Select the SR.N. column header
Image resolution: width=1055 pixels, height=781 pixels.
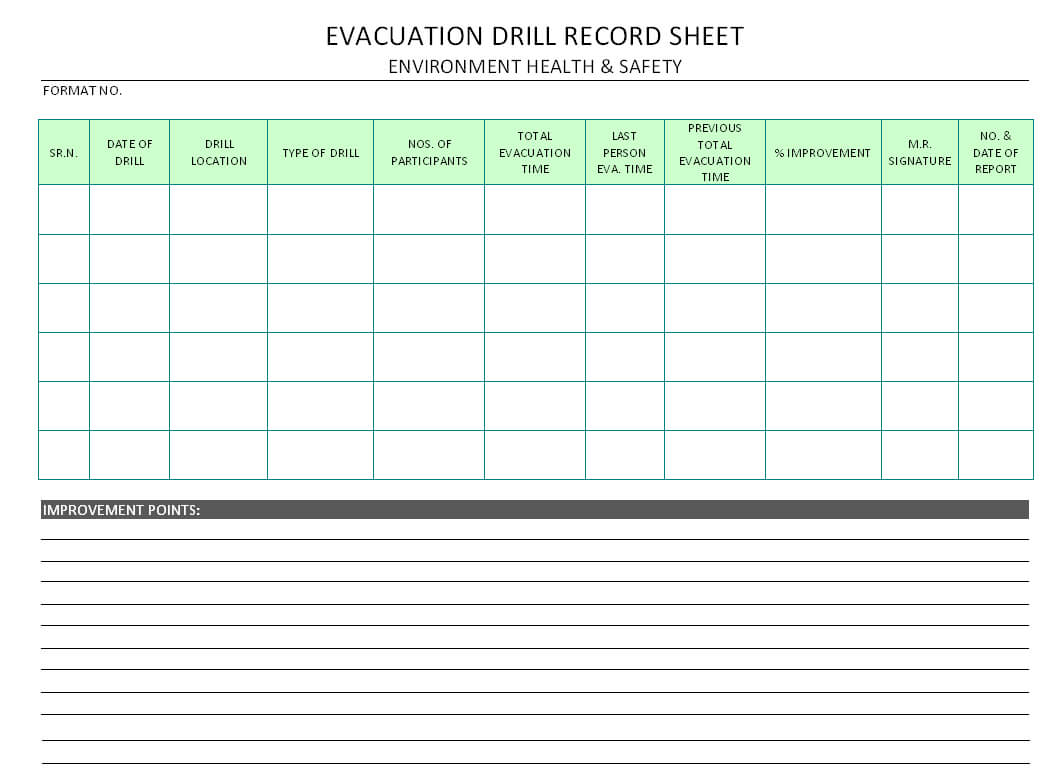(x=64, y=153)
